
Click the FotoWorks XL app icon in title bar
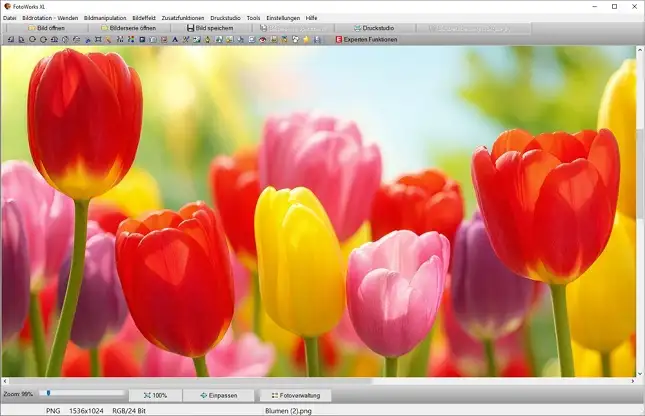pos(7,7)
